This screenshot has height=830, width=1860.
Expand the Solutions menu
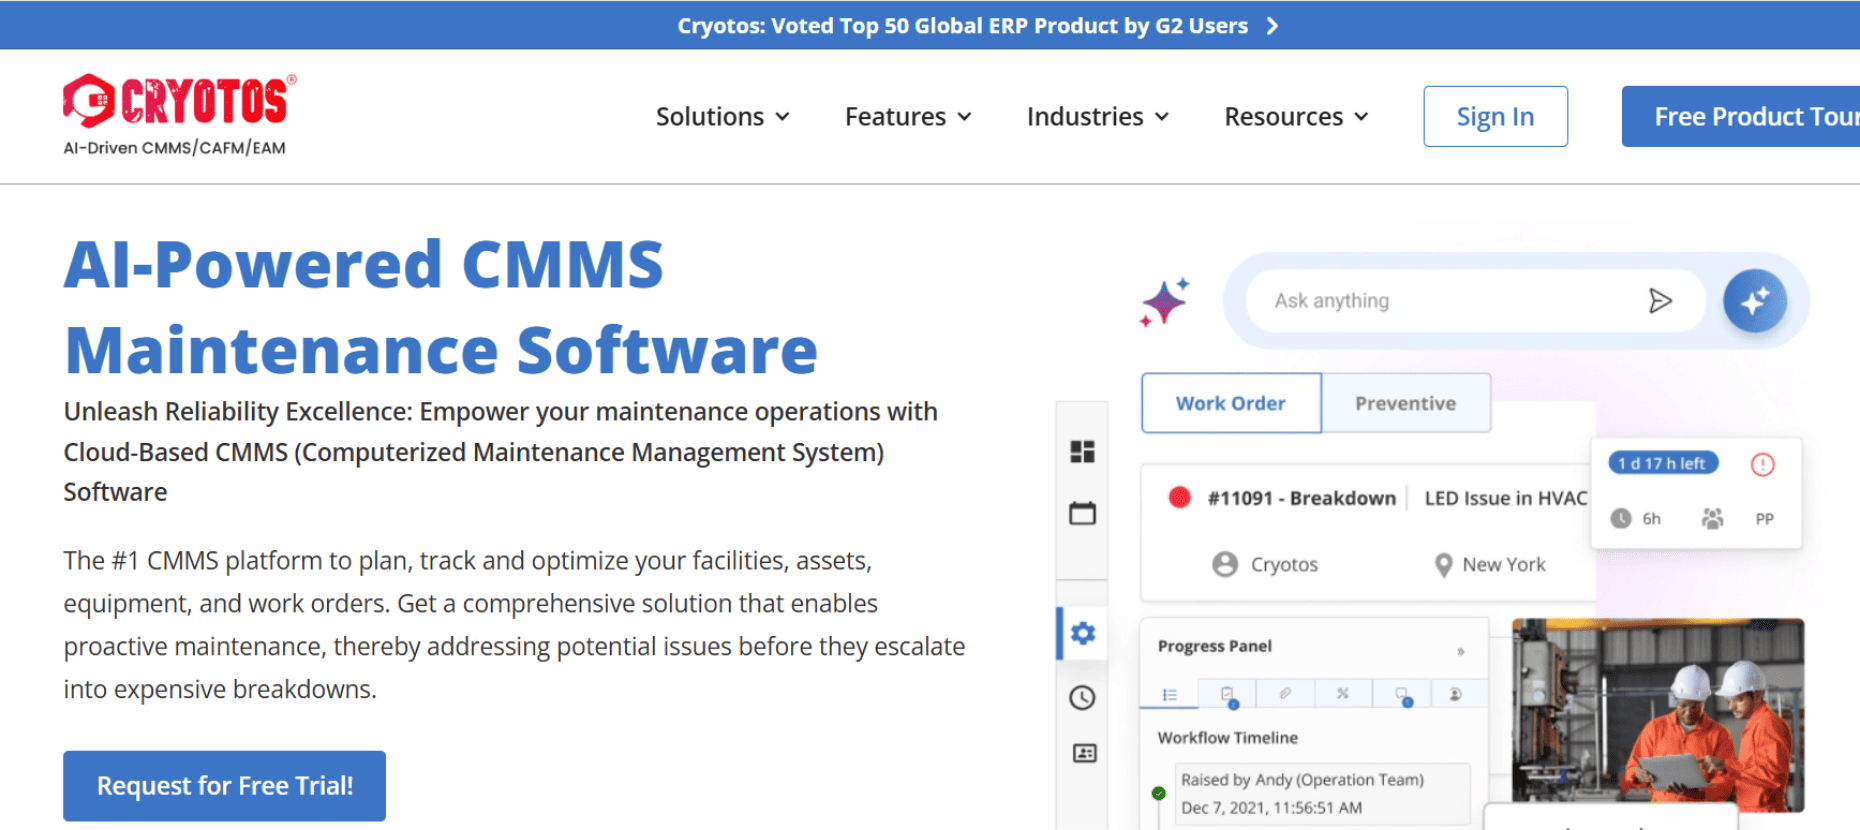click(x=722, y=116)
